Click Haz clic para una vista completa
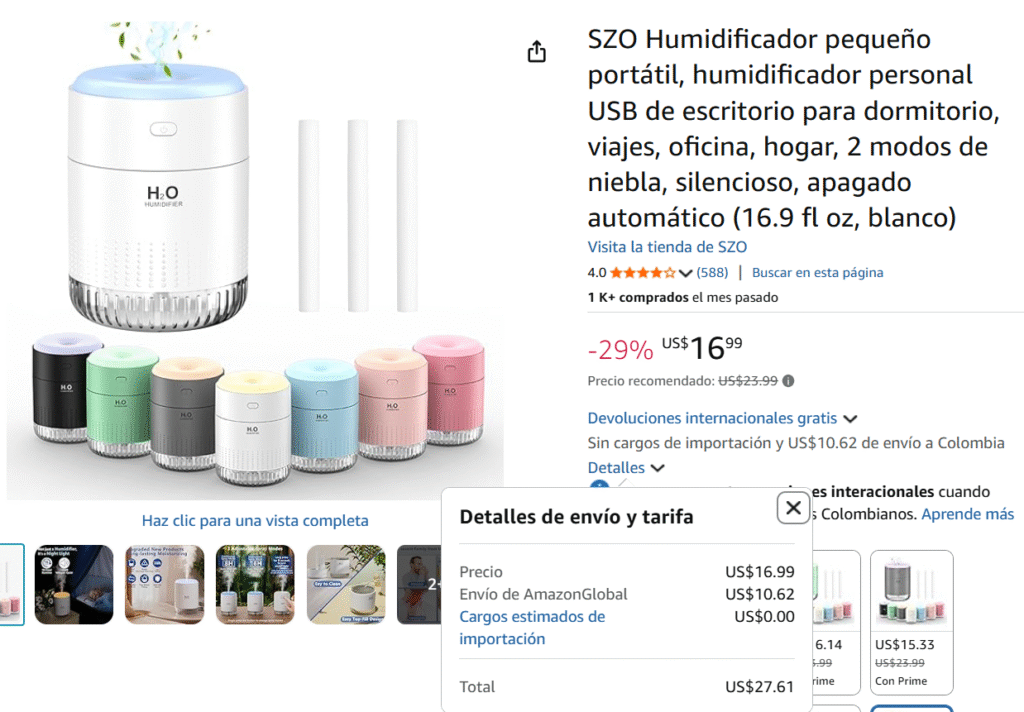The image size is (1024, 712). point(255,521)
